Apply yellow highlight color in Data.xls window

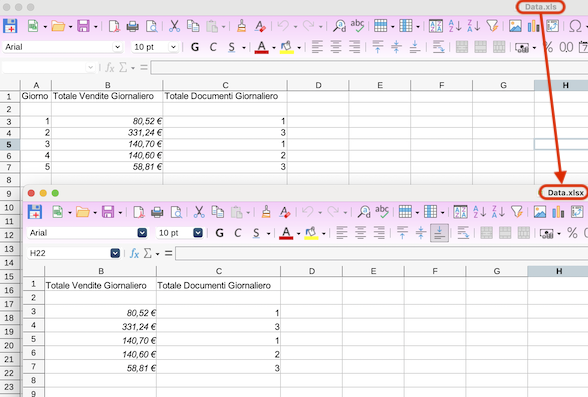point(287,47)
